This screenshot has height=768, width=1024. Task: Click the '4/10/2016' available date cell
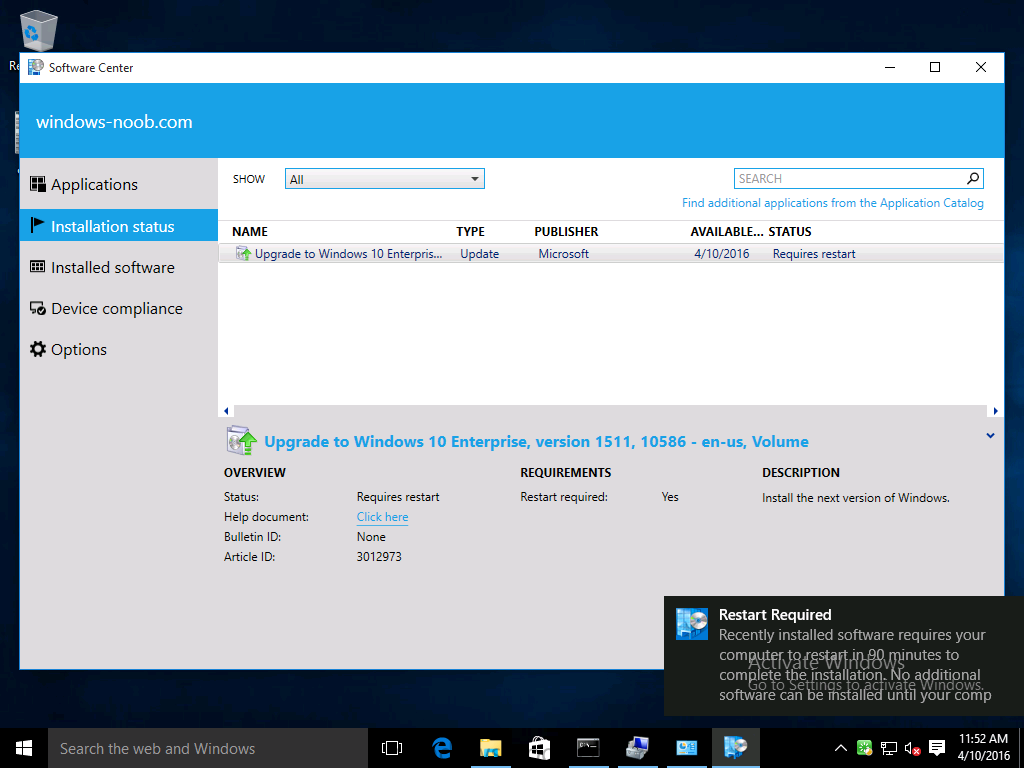click(722, 254)
